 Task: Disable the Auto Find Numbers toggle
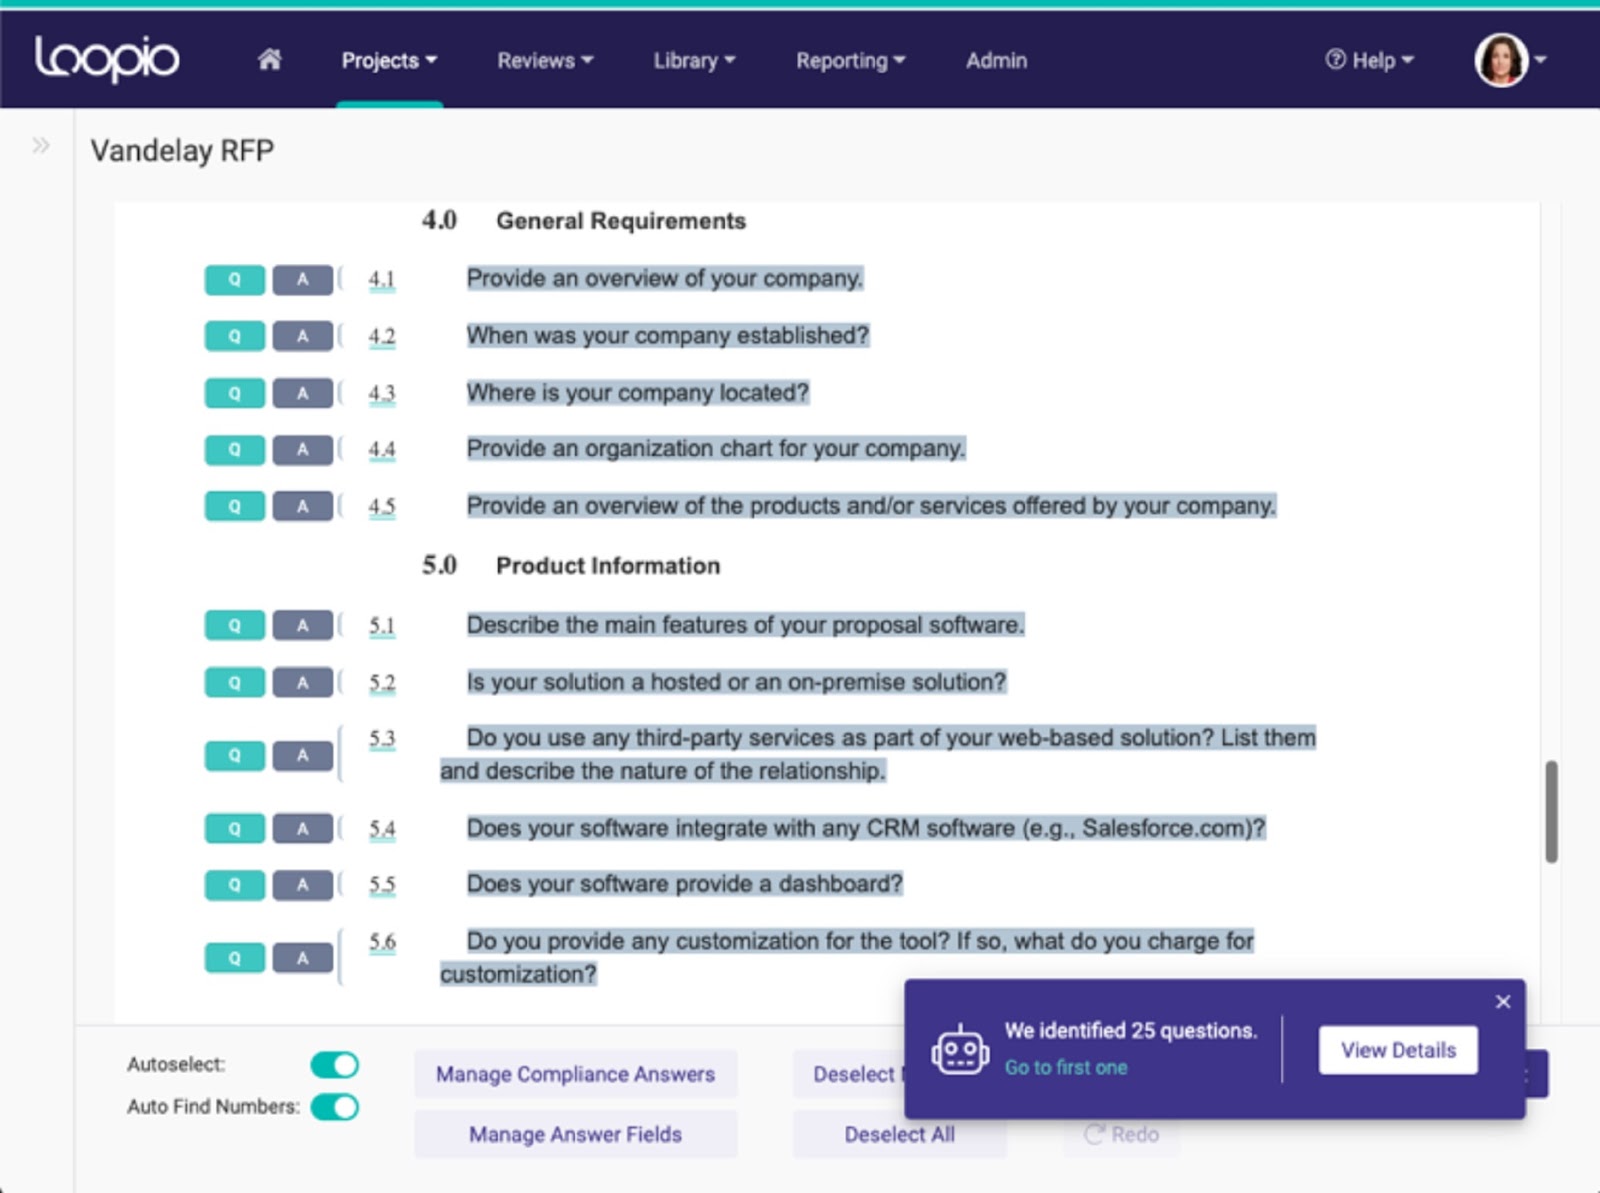tap(334, 1107)
